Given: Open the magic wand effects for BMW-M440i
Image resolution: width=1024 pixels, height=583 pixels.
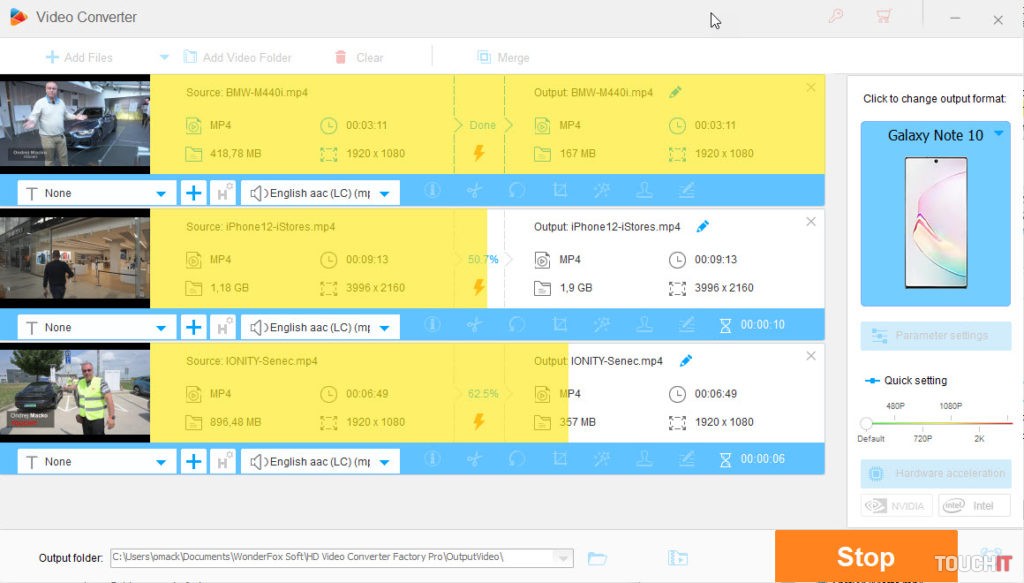Looking at the screenshot, I should click(602, 191).
